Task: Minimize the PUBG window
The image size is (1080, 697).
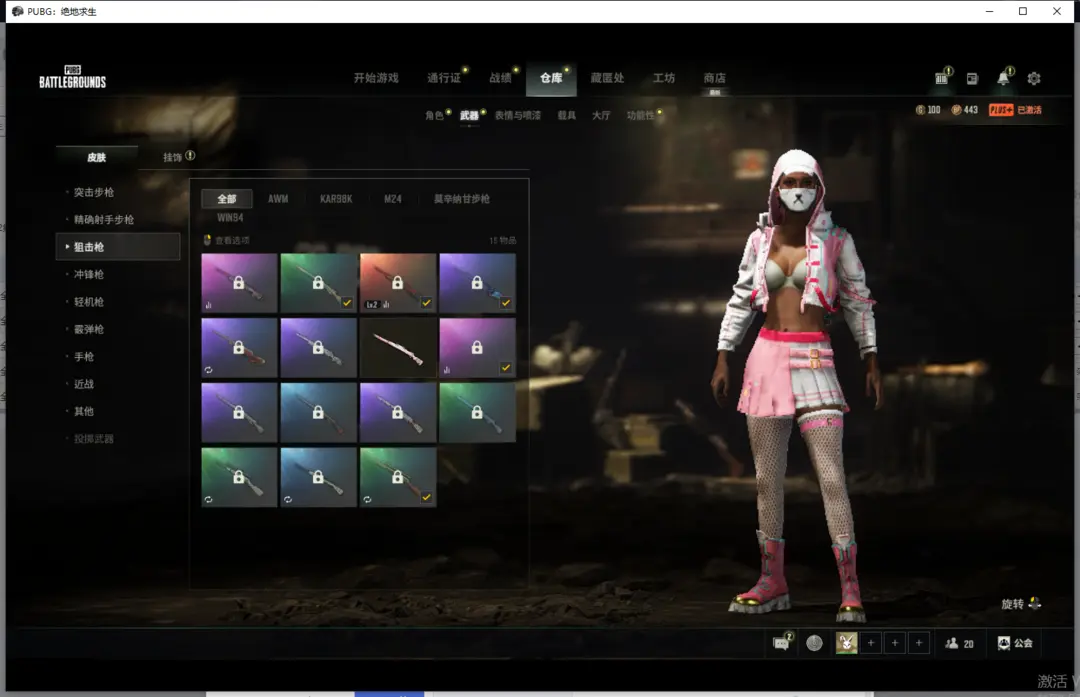Action: [990, 11]
